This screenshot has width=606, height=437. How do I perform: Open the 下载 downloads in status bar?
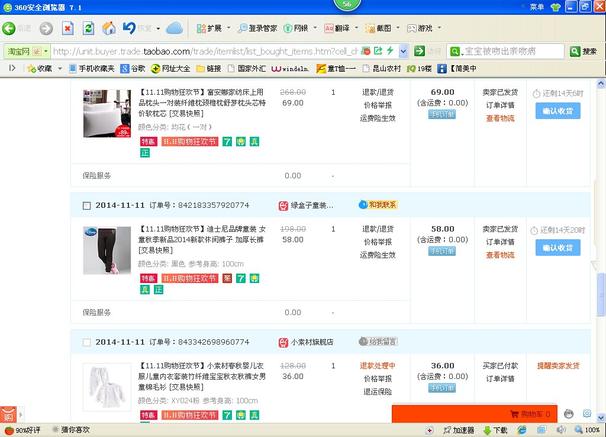[495, 430]
